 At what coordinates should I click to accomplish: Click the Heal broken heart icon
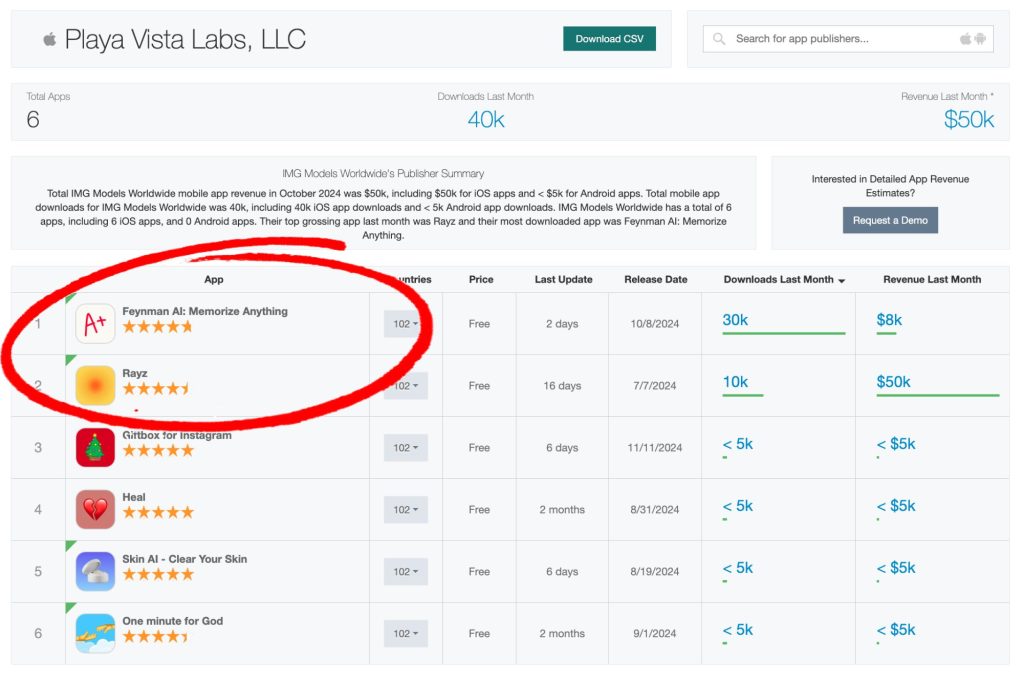(95, 509)
